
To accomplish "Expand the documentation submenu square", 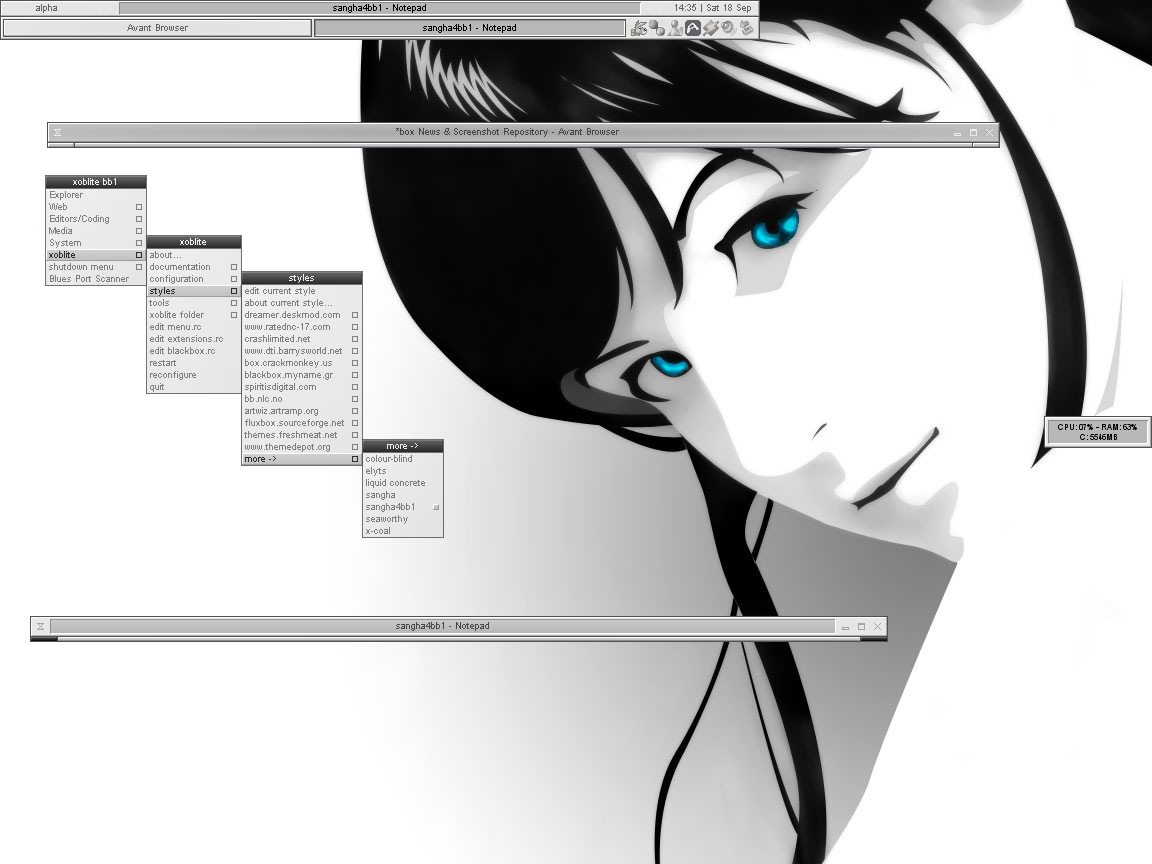I will 234,267.
